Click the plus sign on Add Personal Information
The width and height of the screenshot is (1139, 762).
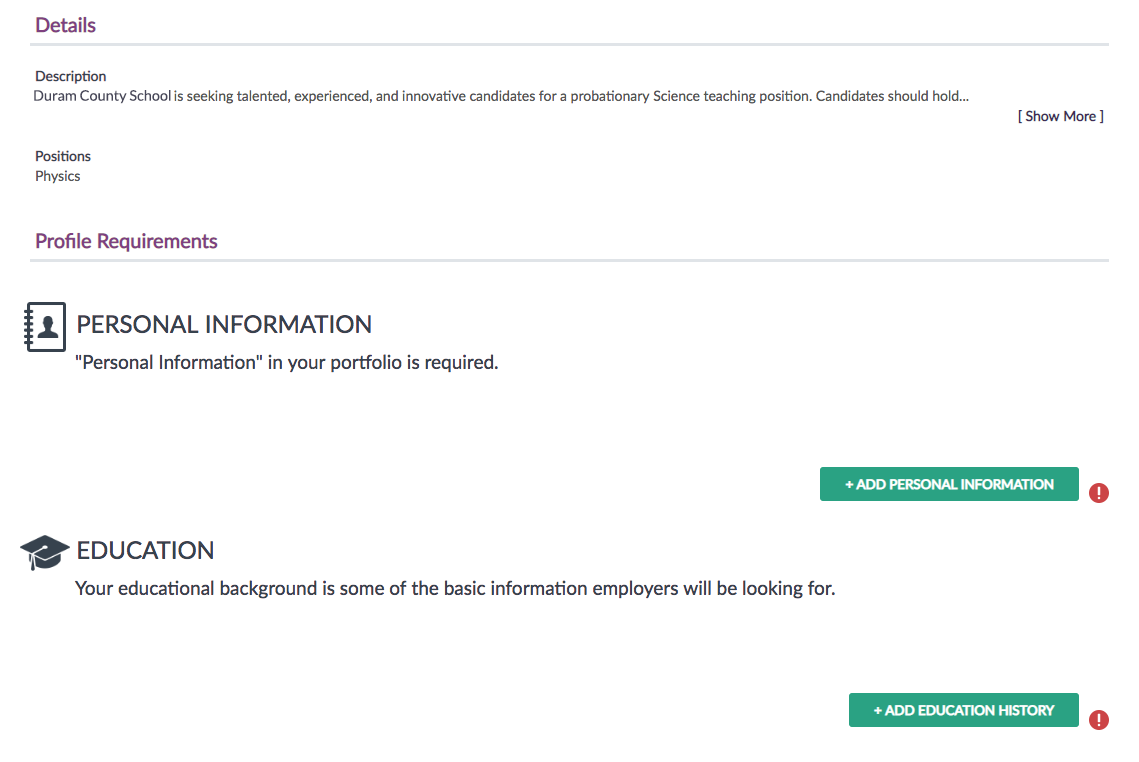pos(849,485)
